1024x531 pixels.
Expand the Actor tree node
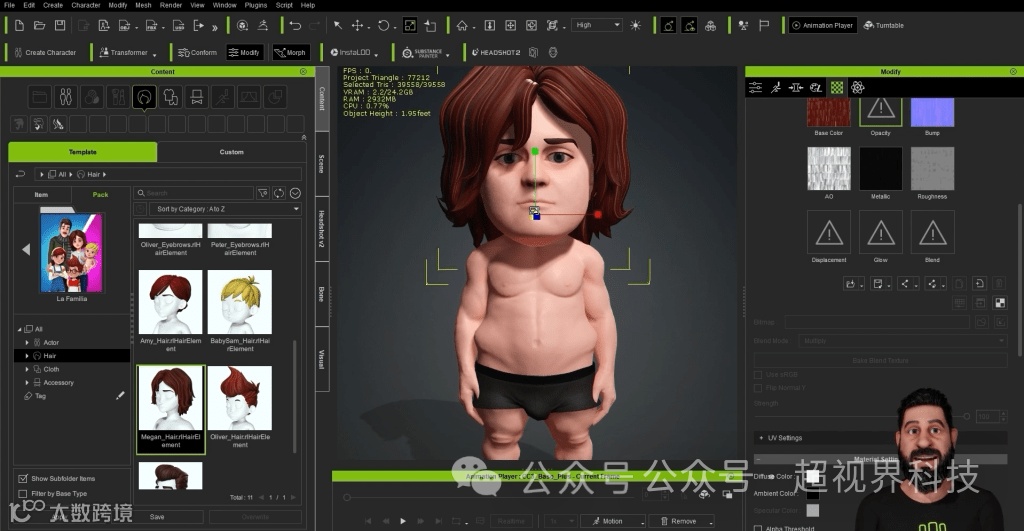coord(27,342)
